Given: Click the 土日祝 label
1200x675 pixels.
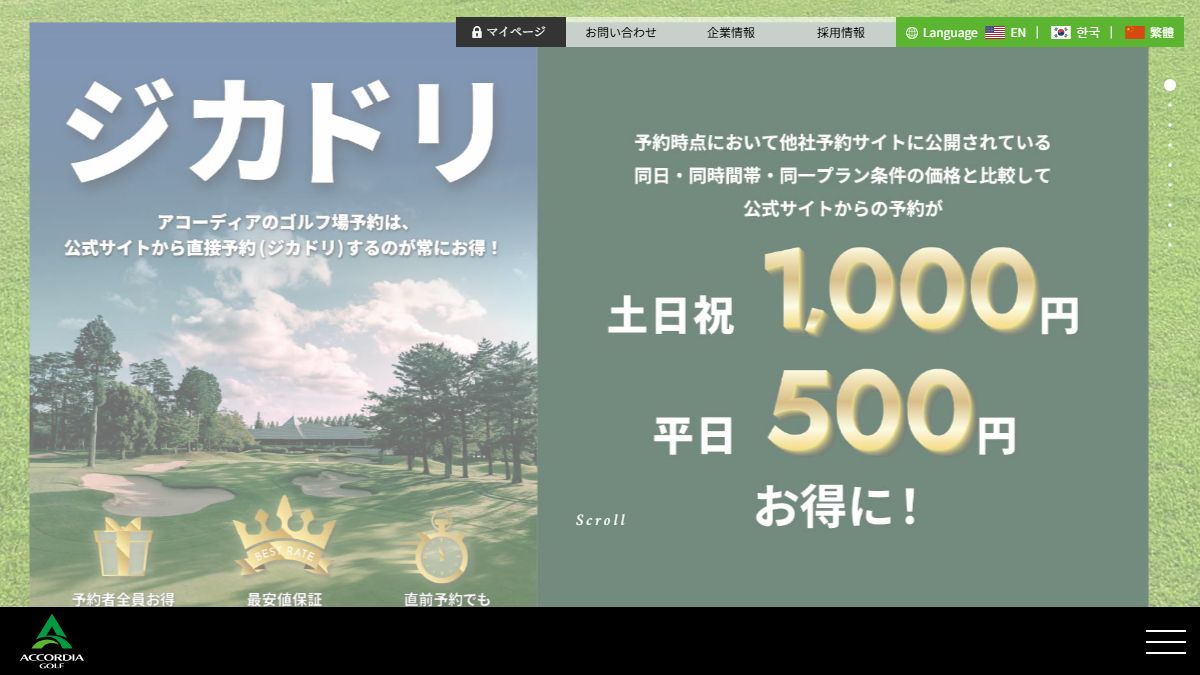Looking at the screenshot, I should [670, 315].
